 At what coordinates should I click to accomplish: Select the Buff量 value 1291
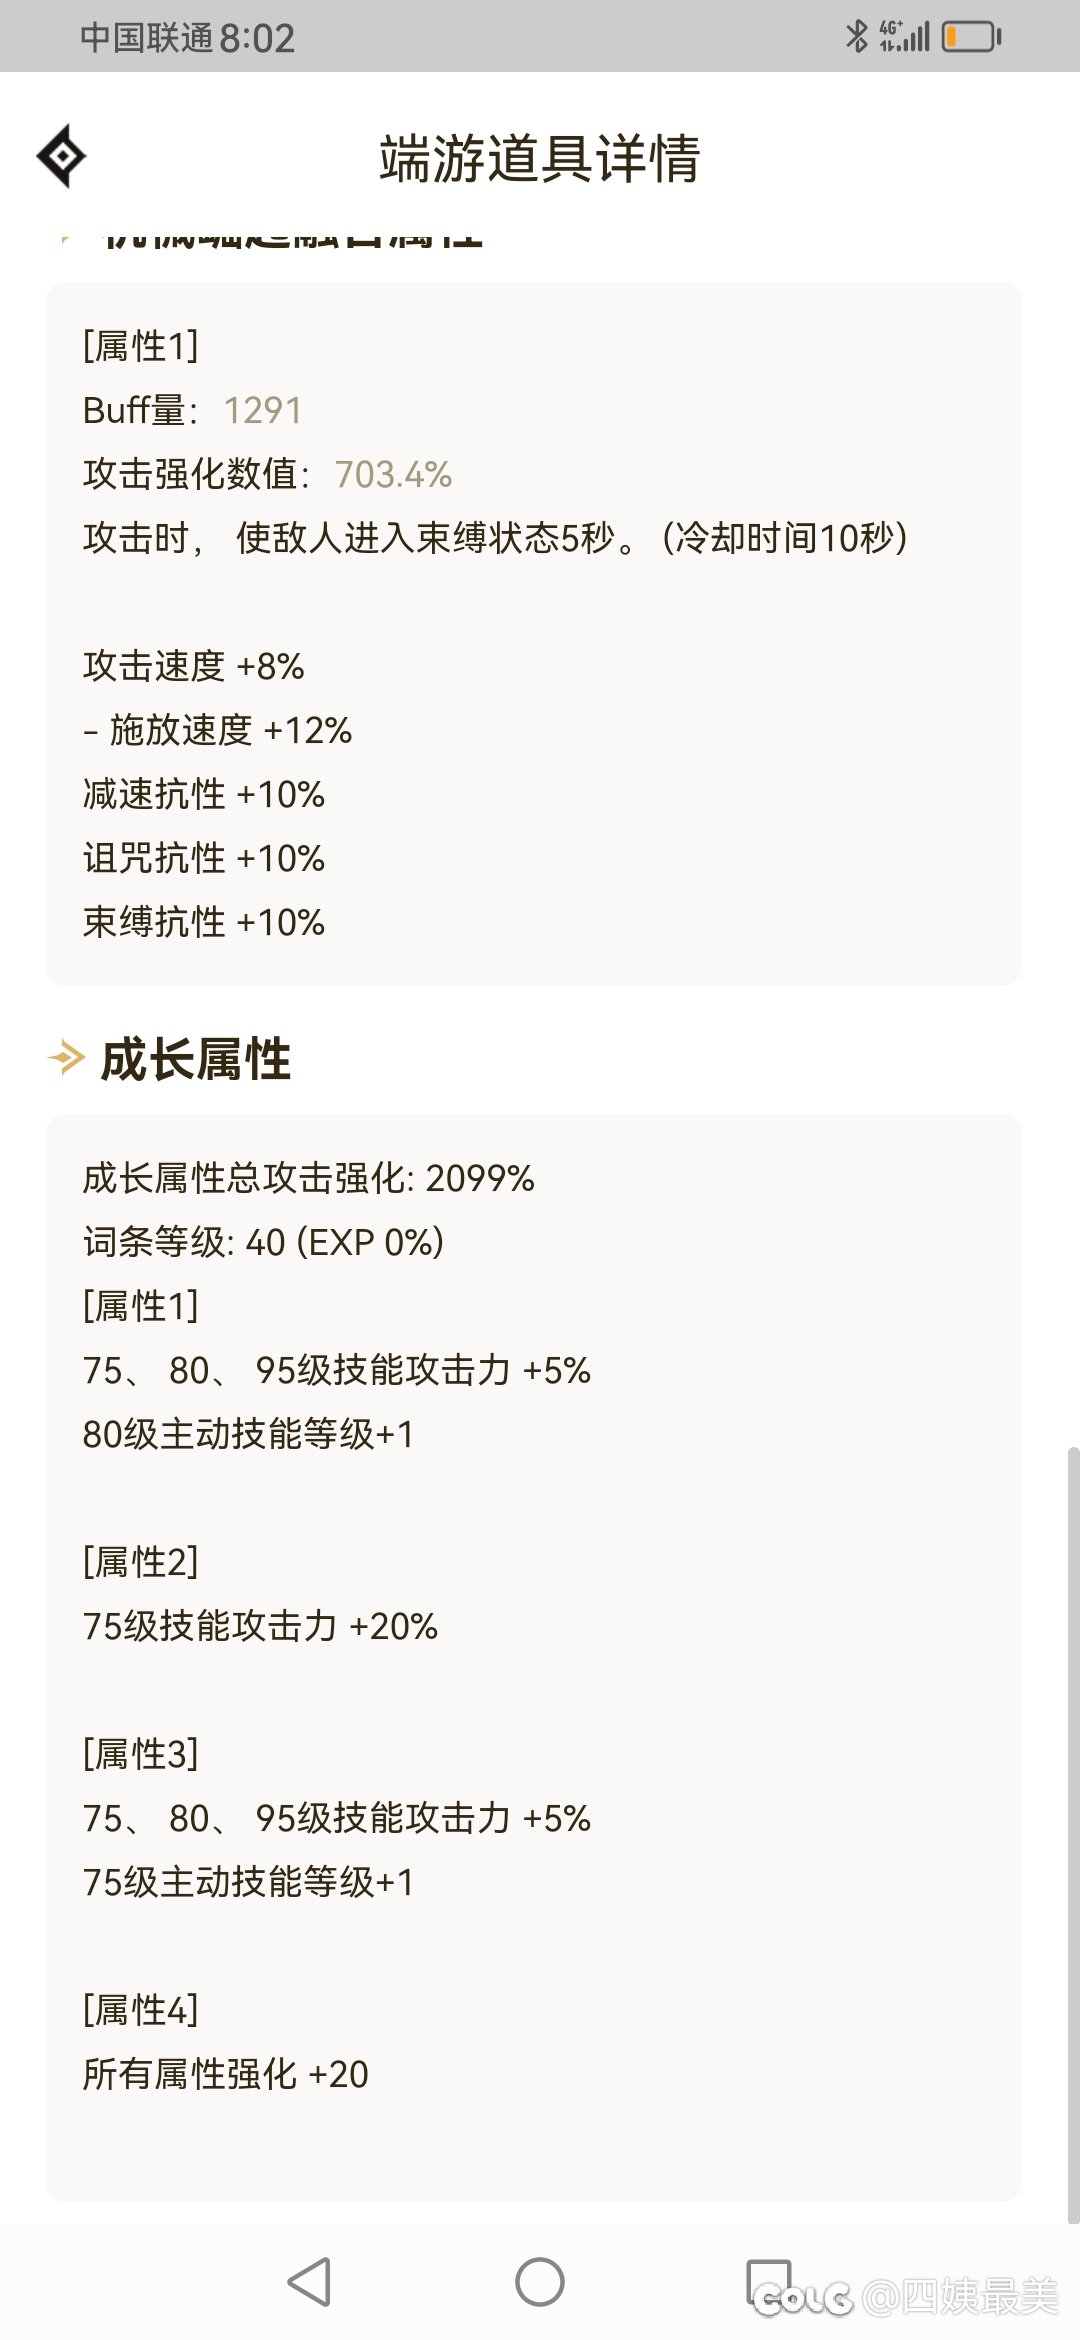pyautogui.click(x=263, y=410)
